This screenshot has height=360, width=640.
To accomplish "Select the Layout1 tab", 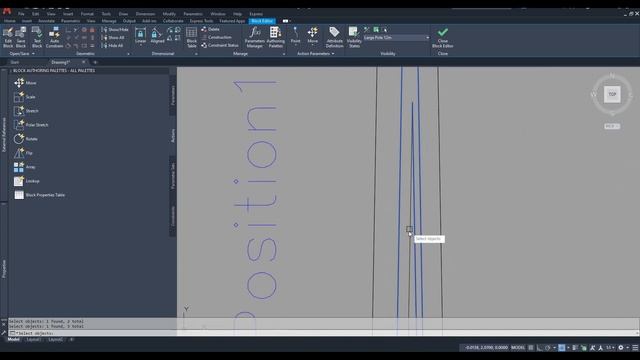I will point(33,340).
